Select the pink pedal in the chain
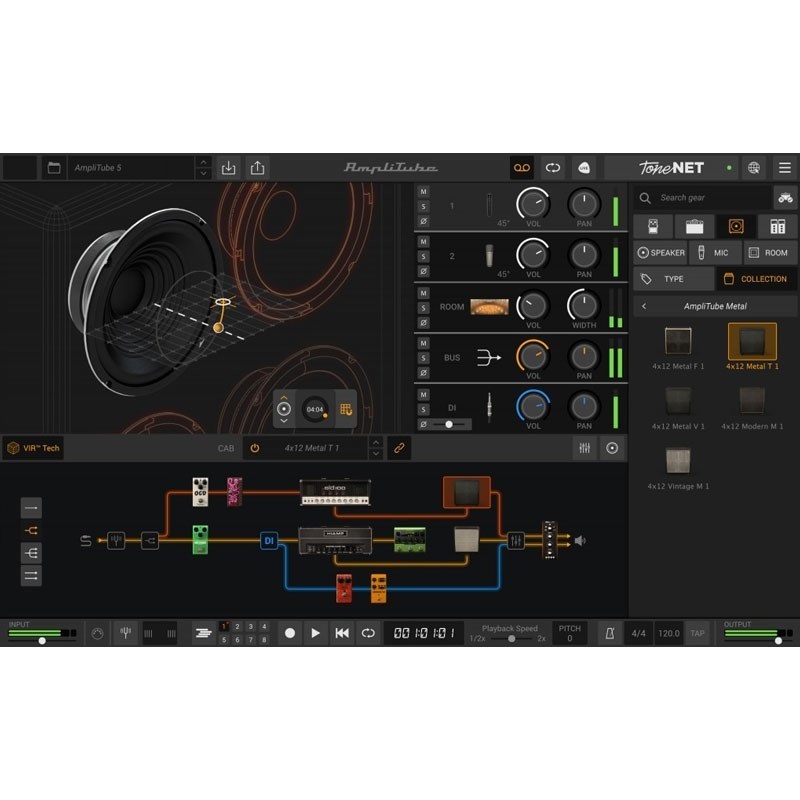 [x=234, y=492]
